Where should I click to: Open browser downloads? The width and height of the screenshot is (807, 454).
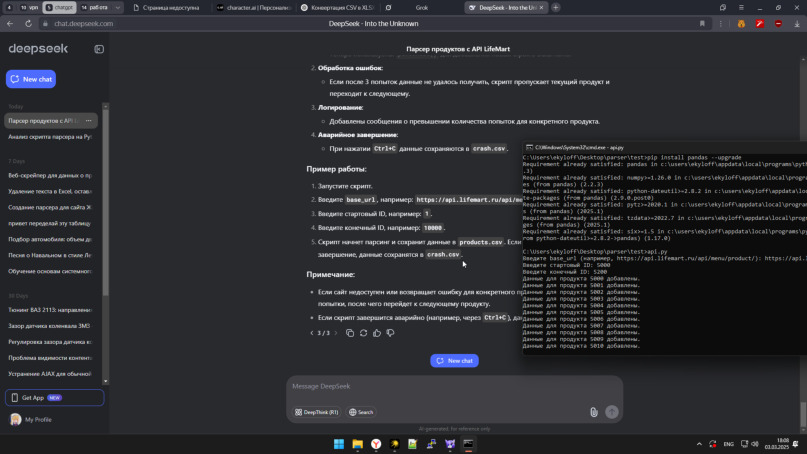pyautogui.click(x=797, y=24)
